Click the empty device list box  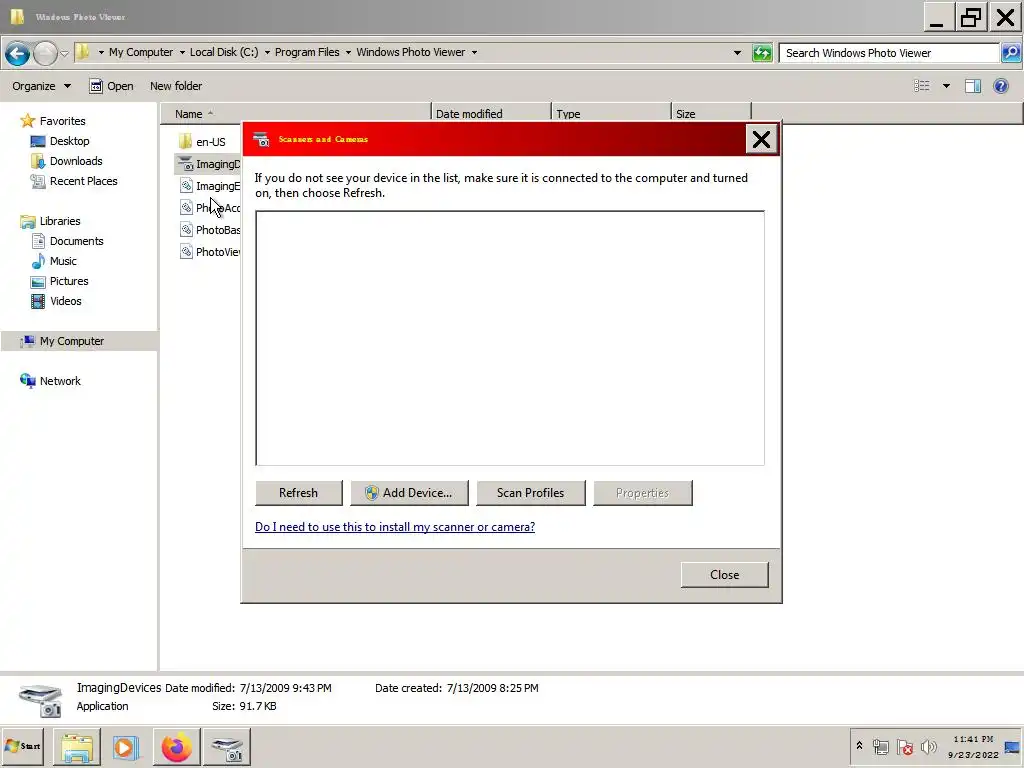(x=510, y=338)
